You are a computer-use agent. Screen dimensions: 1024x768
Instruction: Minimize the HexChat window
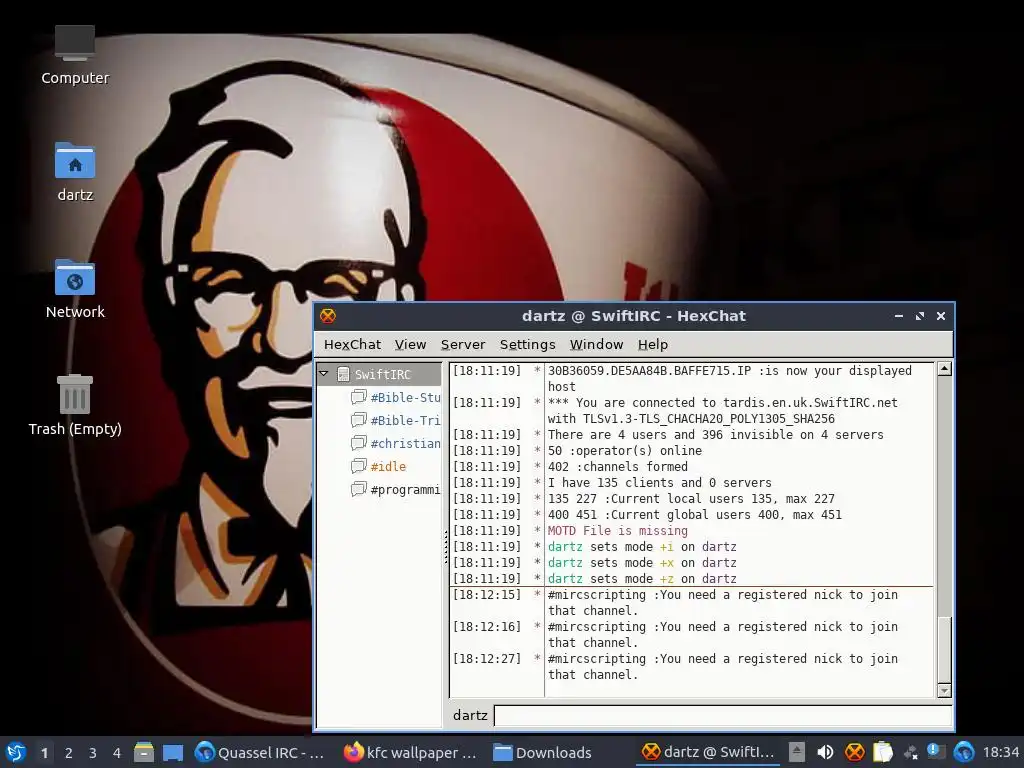tap(899, 316)
